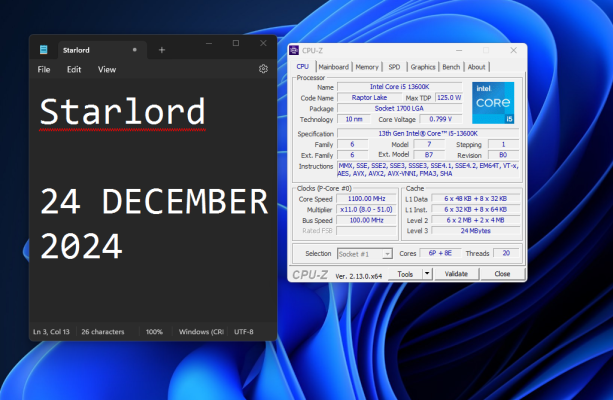Click the 2024 line in Notepad text
Viewport: 613px width, 400px height.
point(81,246)
